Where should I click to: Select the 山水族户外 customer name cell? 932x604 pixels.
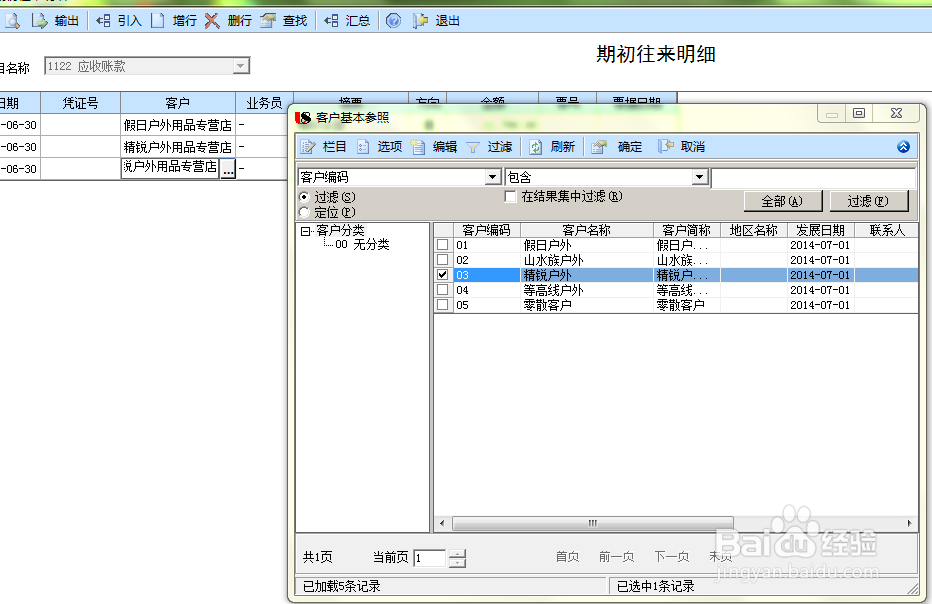[x=587, y=260]
